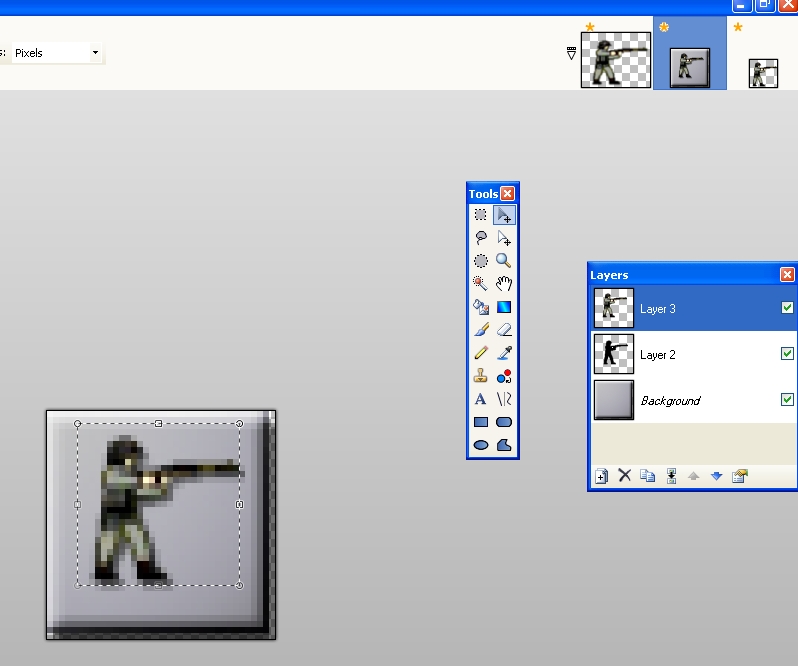Pick the Line/Curve tool

pyautogui.click(x=504, y=399)
